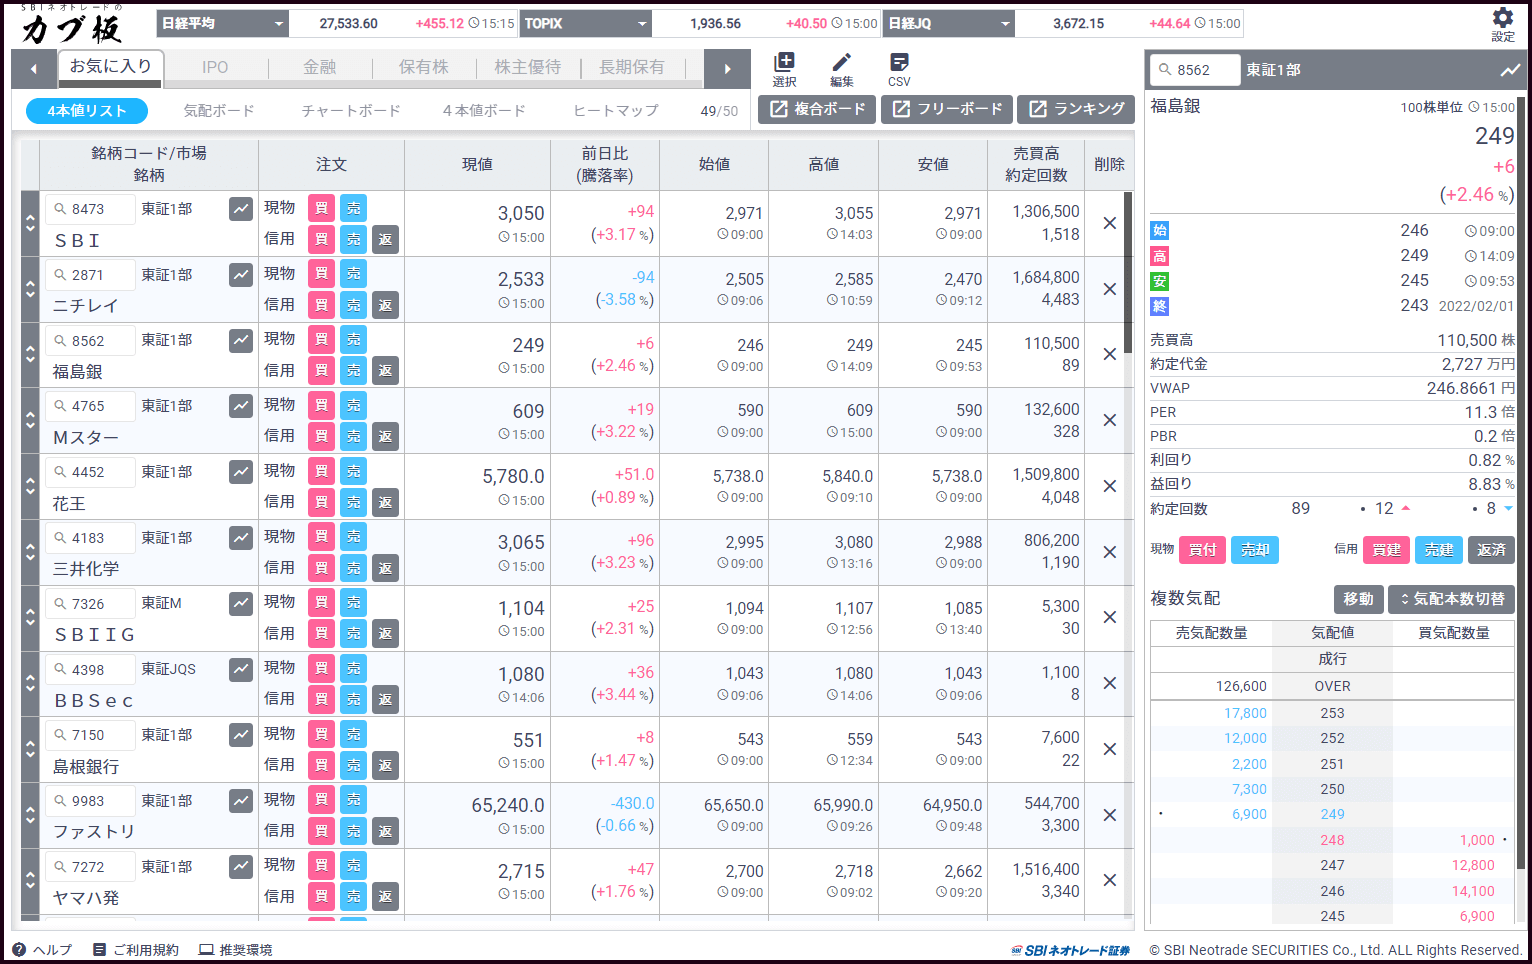This screenshot has width=1532, height=964.
Task: Delete 花王 row with X
Action: coord(1109,486)
